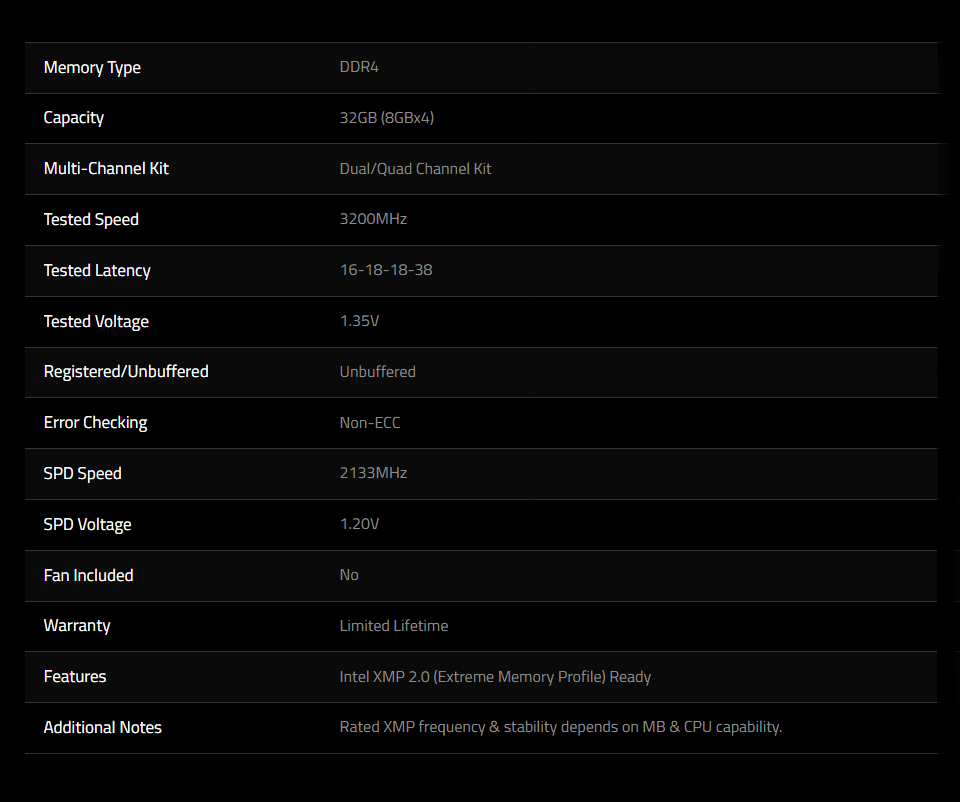Select the Limited Lifetime warranty value
The image size is (960, 802).
(394, 626)
